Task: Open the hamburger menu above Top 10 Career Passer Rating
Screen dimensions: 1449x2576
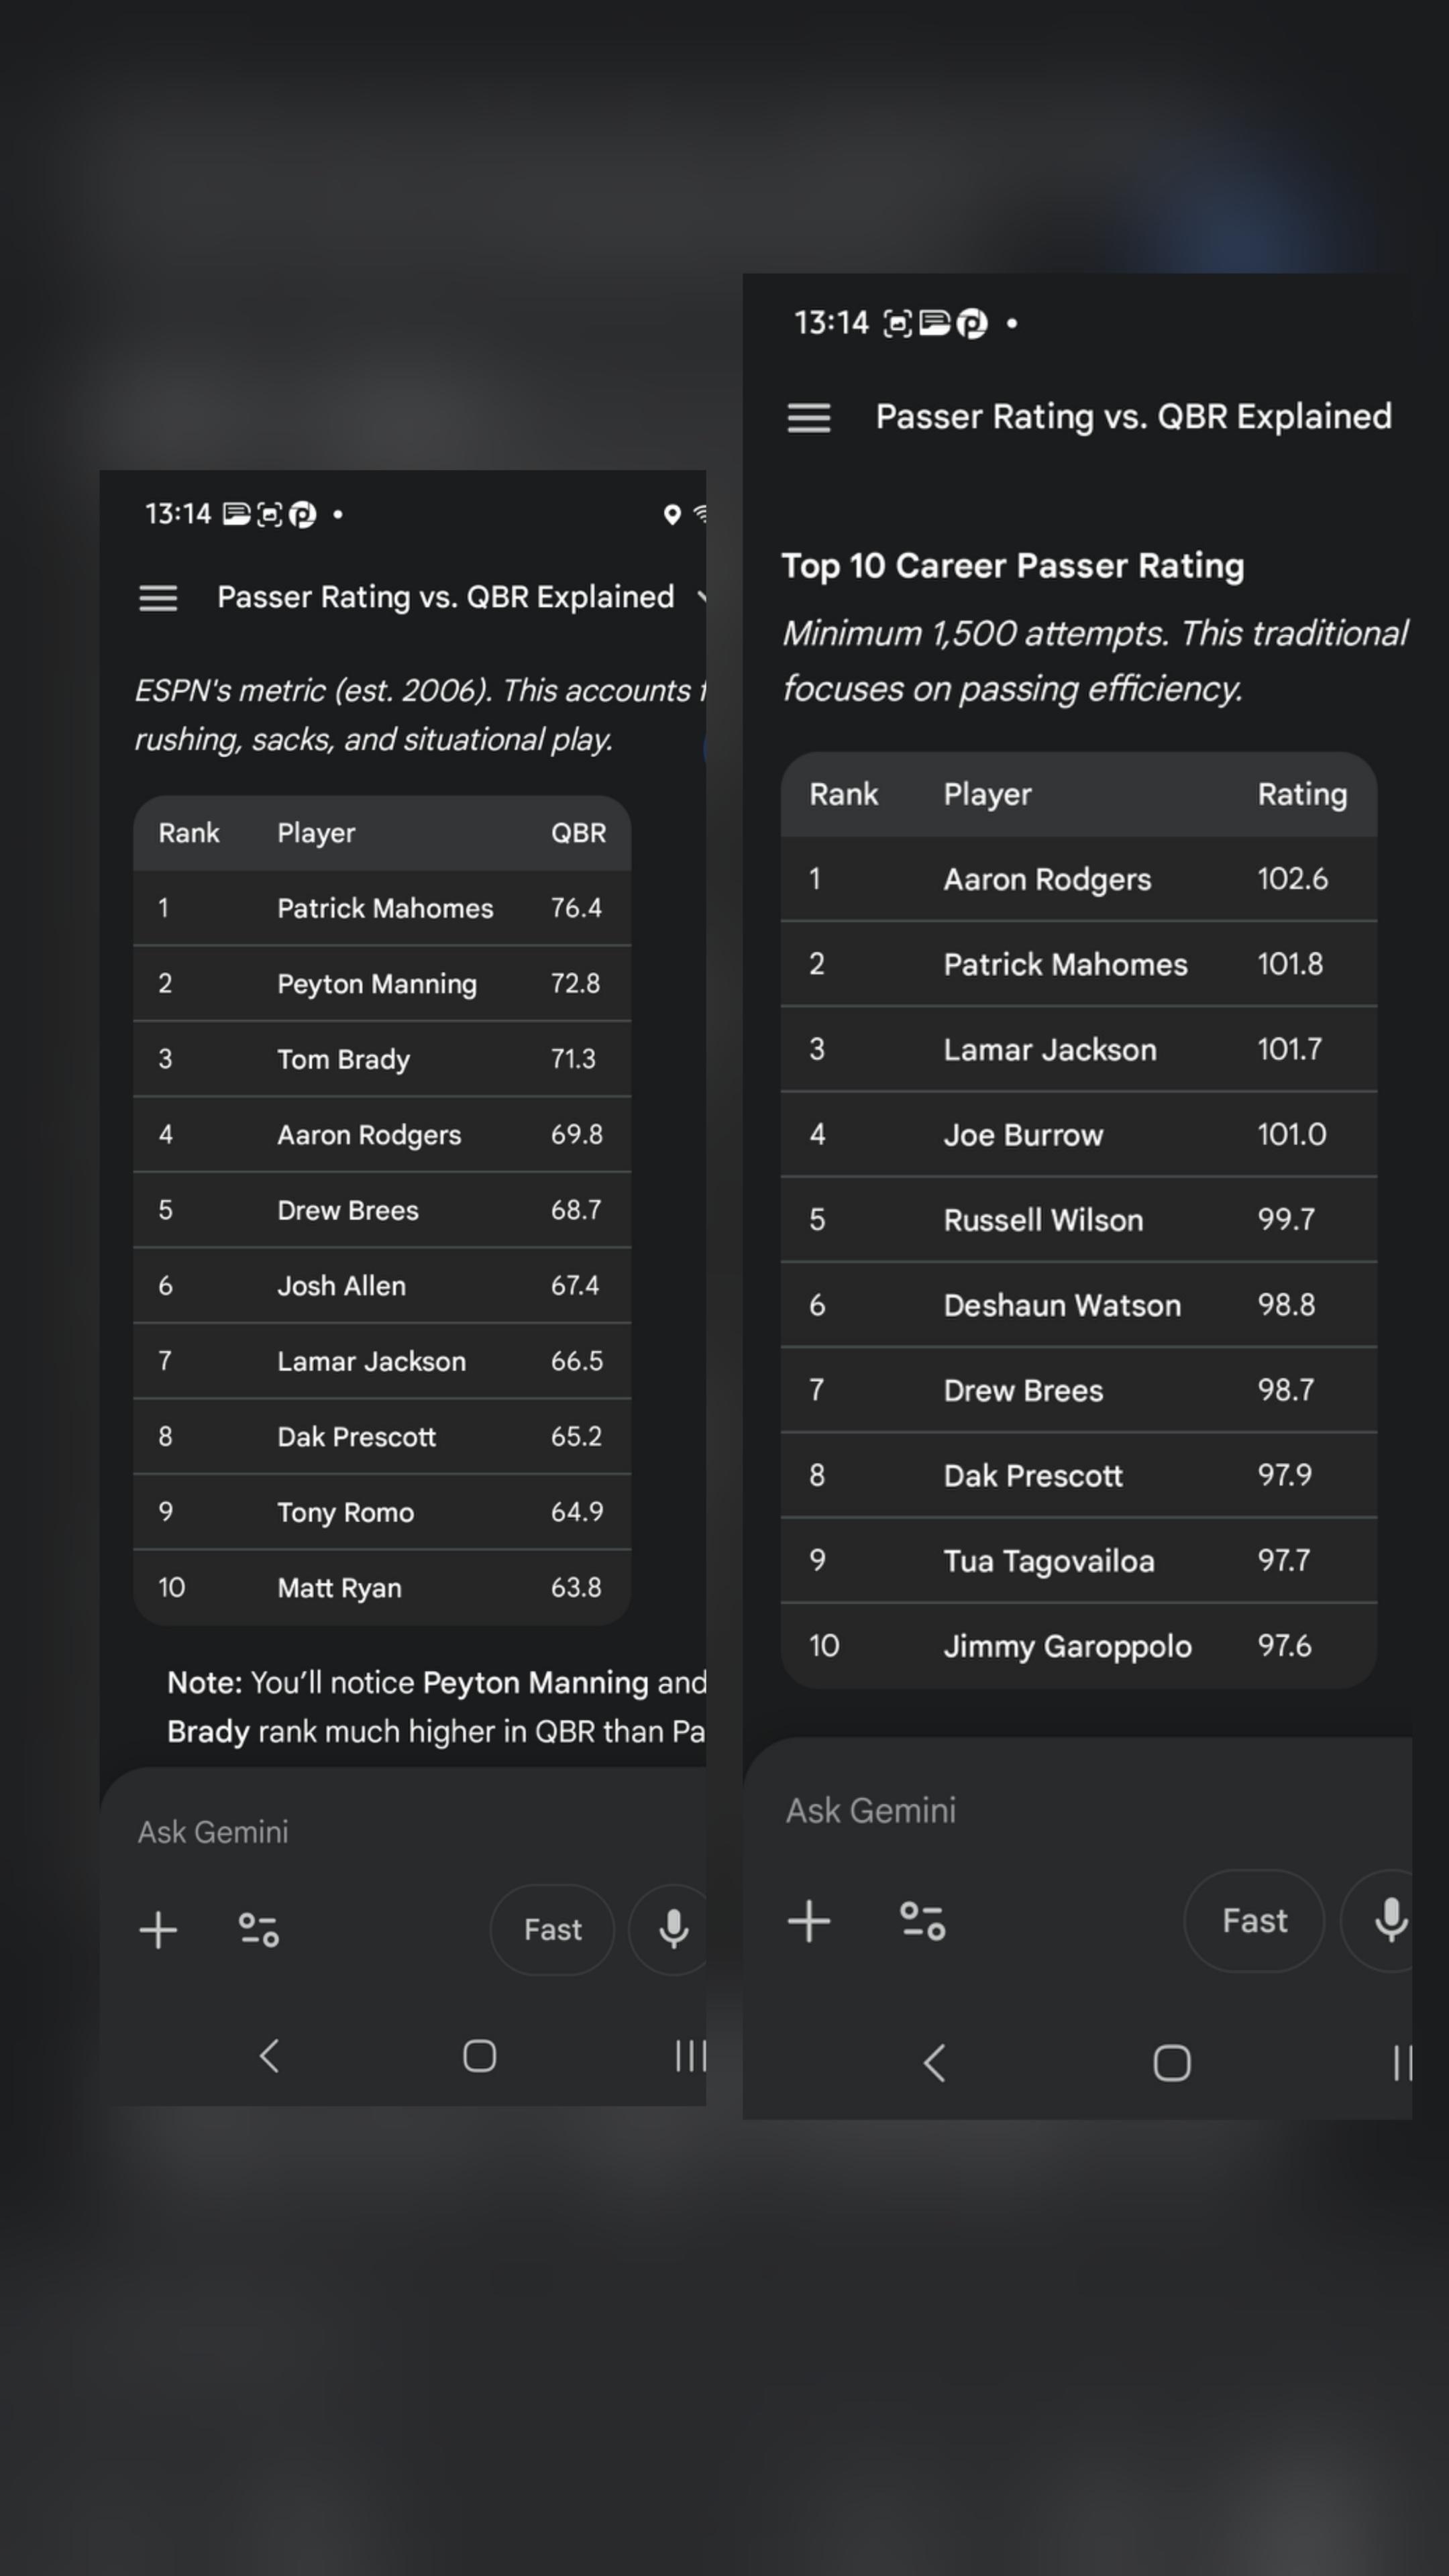Action: (808, 418)
